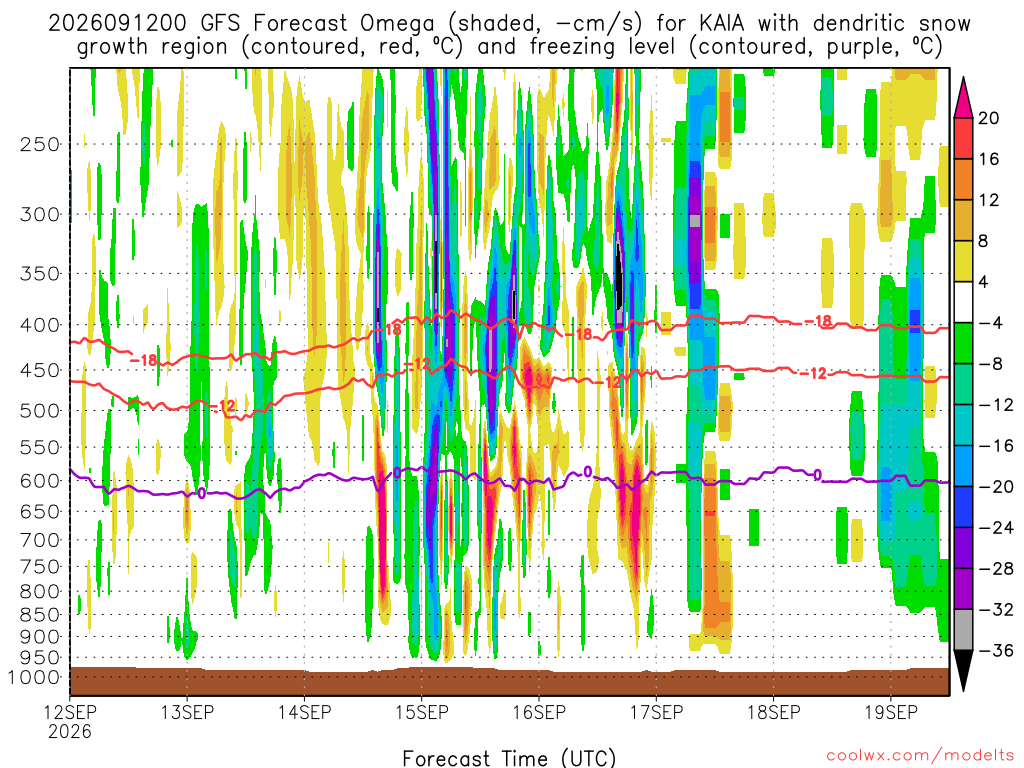Click the purple 0 freezing level contour label near 13SEP
Screen dimensions: 1024x768
pyautogui.click(x=201, y=493)
